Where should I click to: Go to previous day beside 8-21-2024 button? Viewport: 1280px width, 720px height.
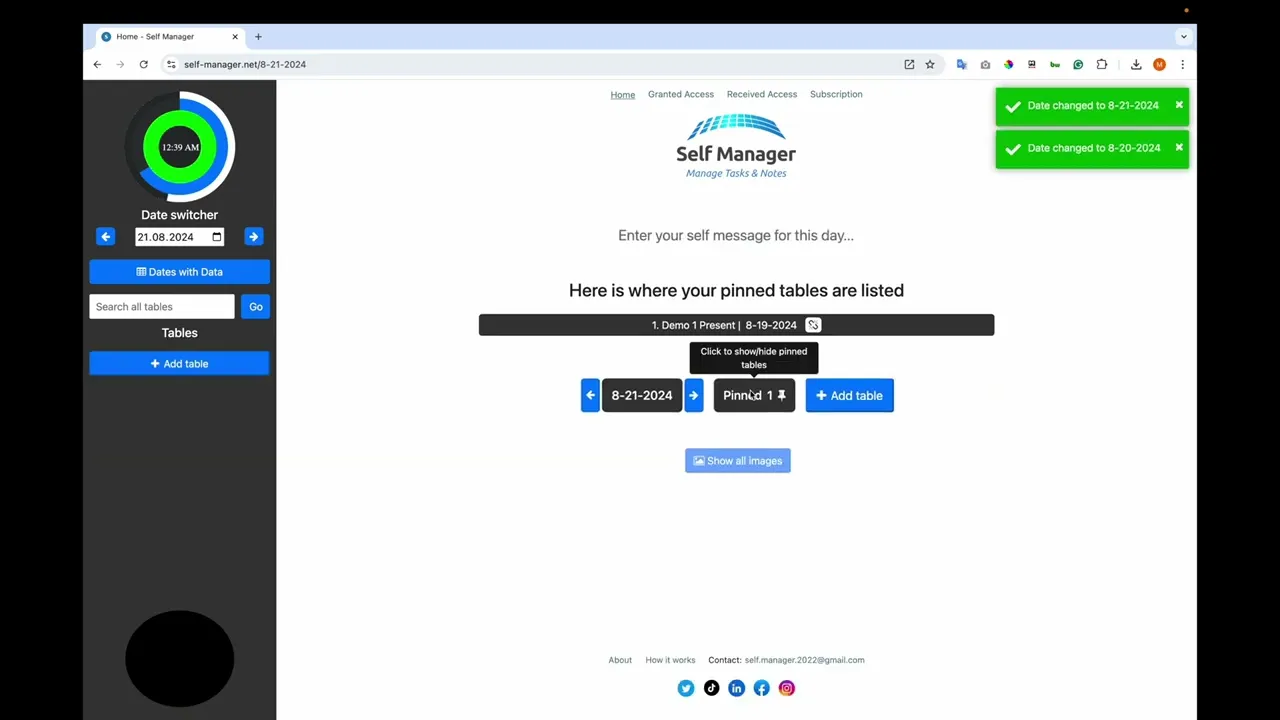(x=590, y=395)
